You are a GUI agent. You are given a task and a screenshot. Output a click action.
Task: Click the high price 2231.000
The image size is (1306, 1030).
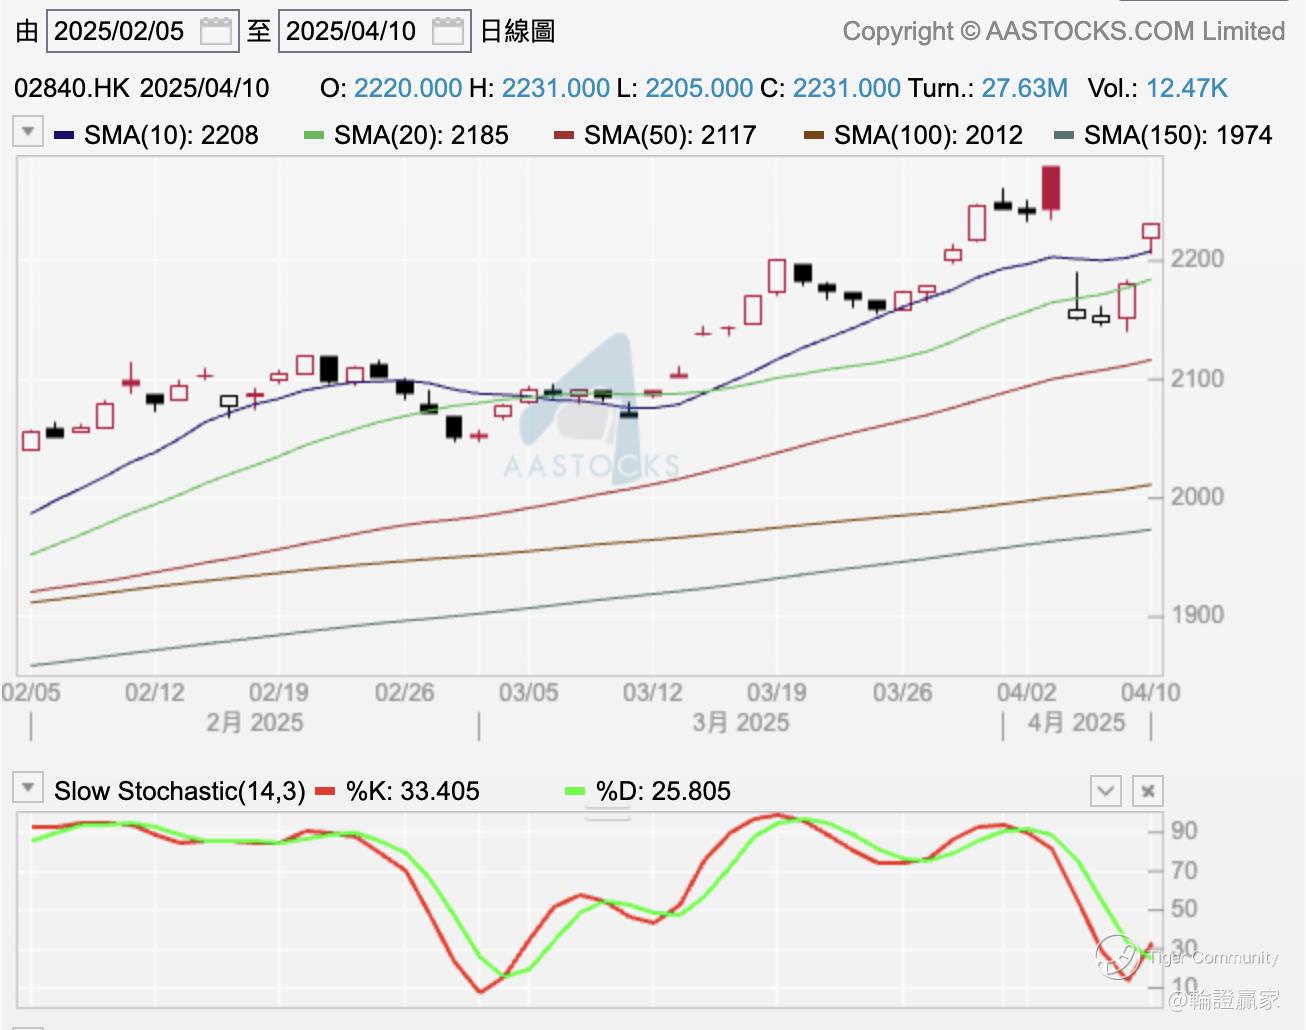[x=556, y=88]
